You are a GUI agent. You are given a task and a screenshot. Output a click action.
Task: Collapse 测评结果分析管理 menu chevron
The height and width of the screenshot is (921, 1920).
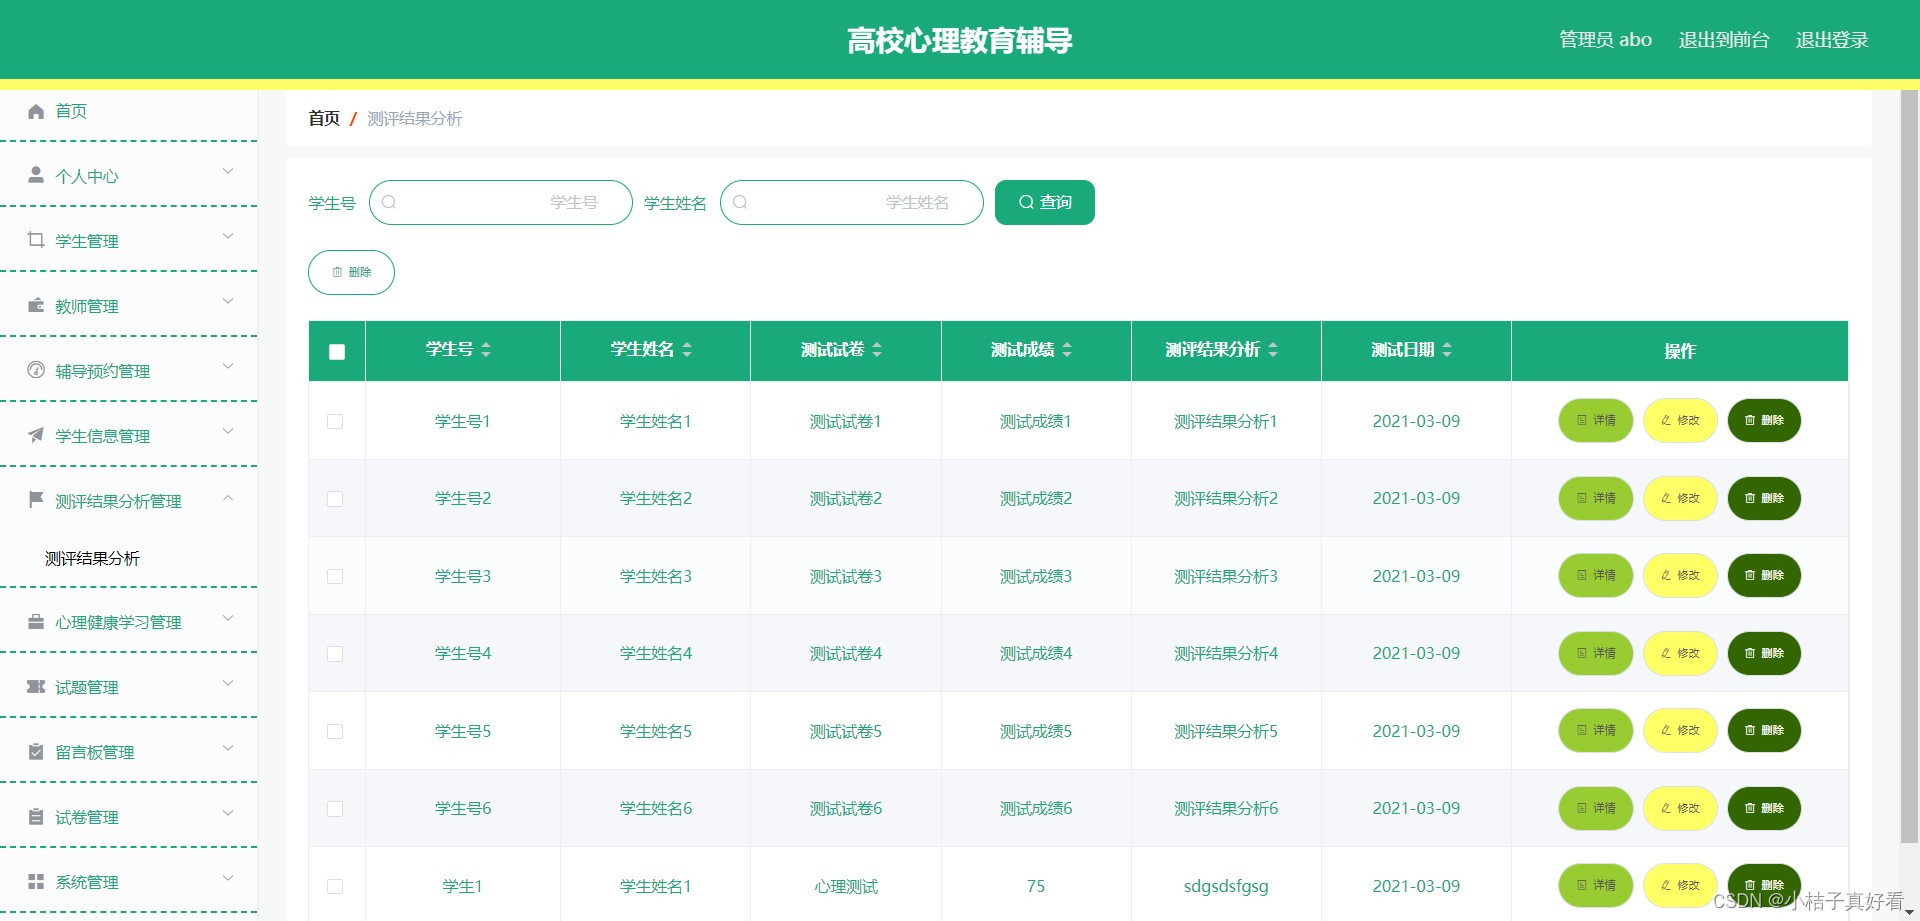[x=228, y=497]
